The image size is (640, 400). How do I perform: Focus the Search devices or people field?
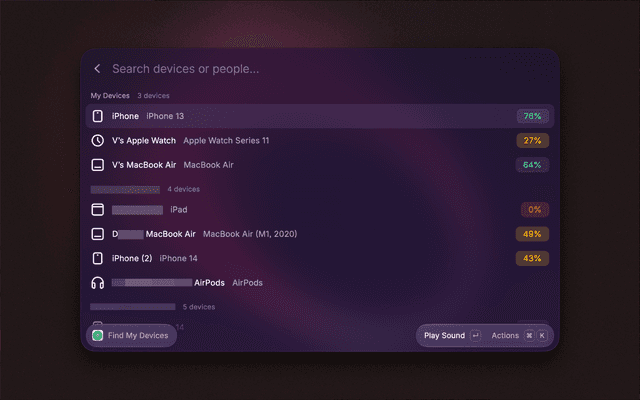click(186, 69)
